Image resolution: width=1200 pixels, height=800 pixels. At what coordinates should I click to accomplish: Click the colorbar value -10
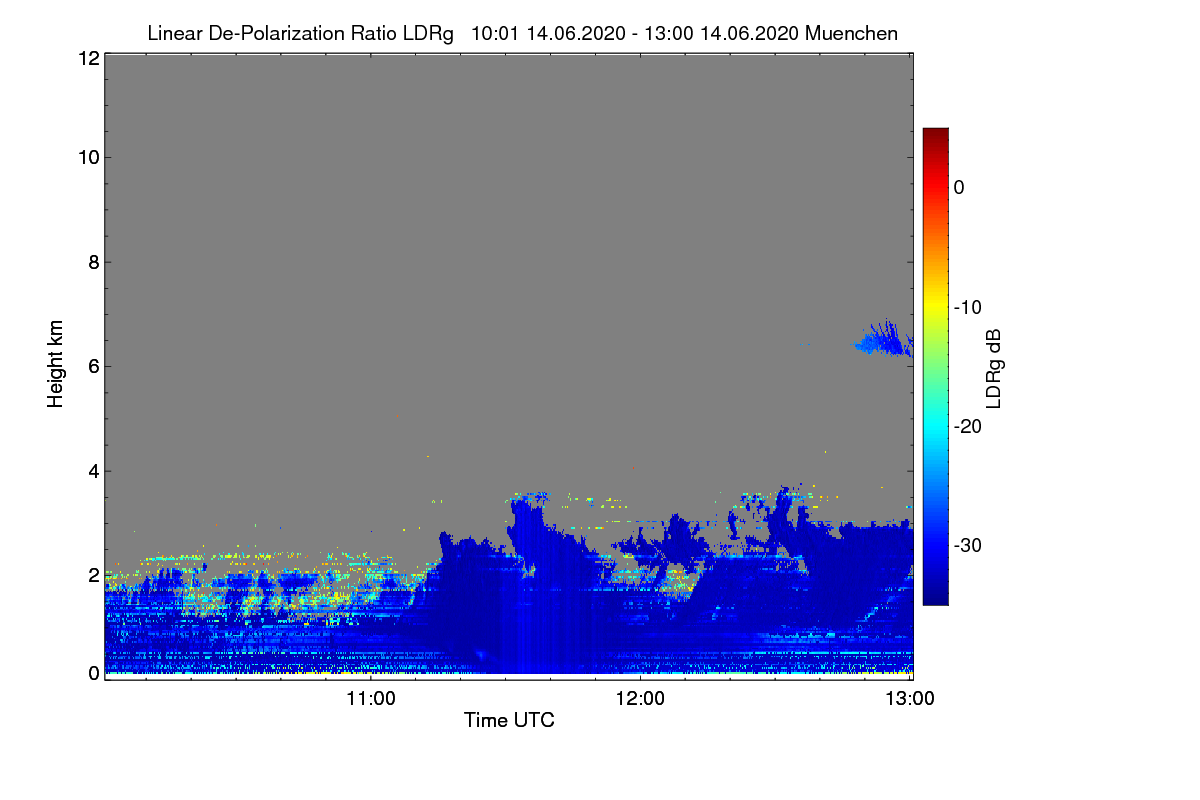pyautogui.click(x=970, y=307)
